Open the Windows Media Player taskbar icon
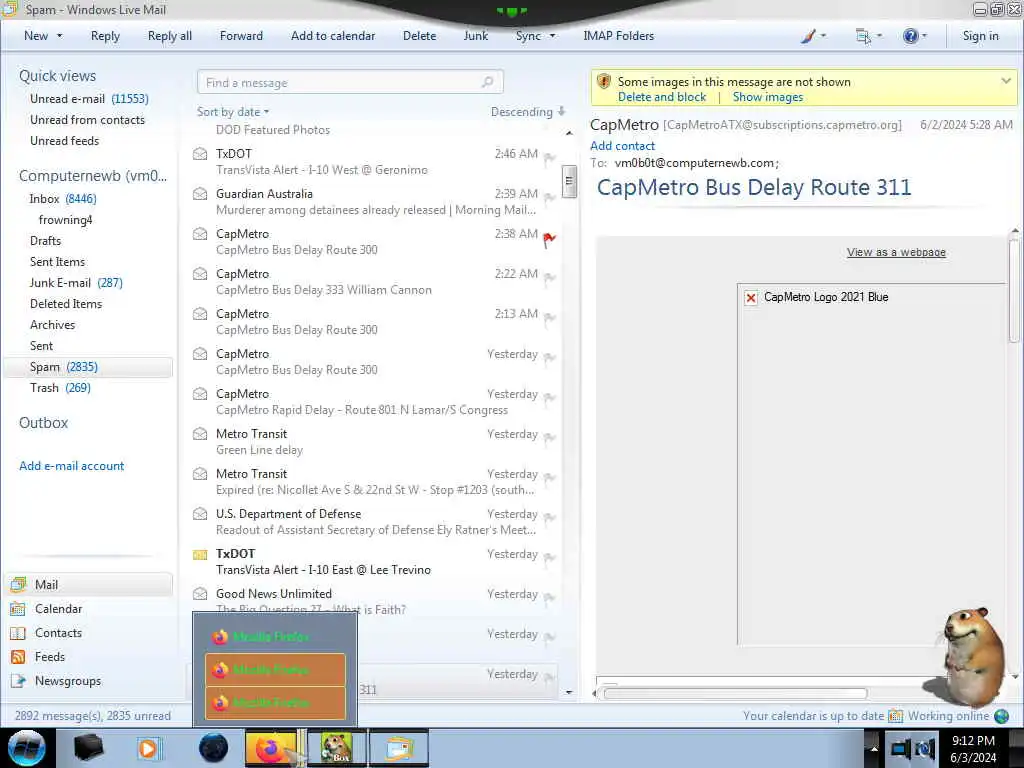1024x768 pixels. tap(148, 748)
